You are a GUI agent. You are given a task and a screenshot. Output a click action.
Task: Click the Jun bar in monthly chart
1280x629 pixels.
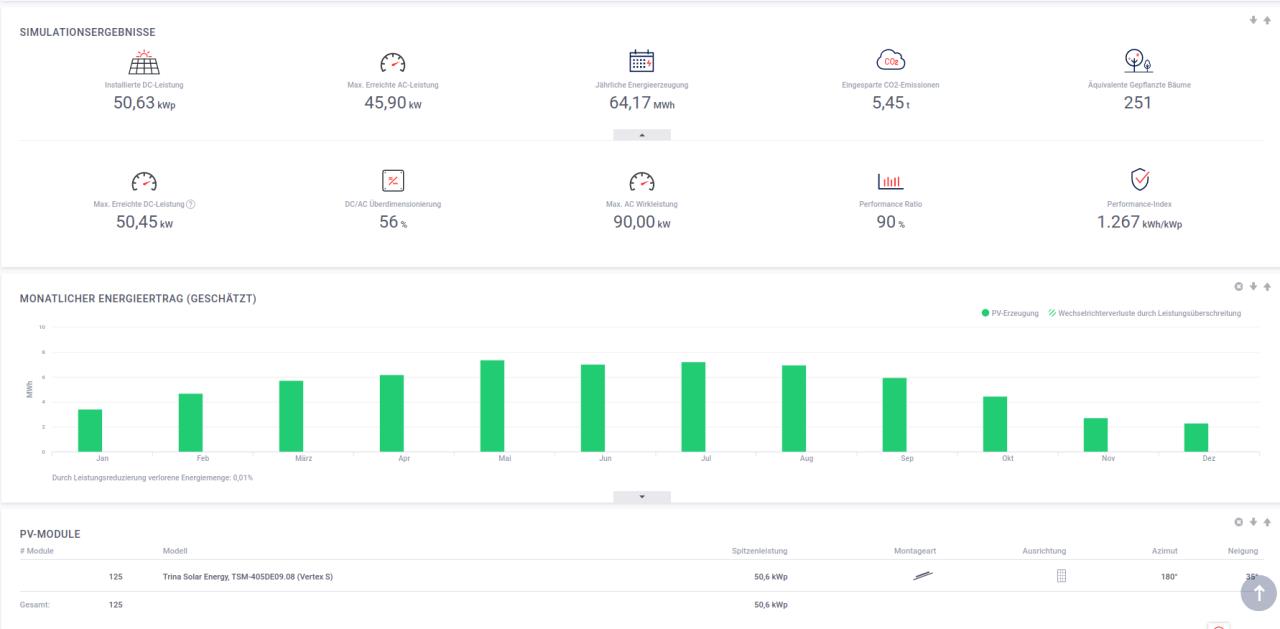coord(593,408)
